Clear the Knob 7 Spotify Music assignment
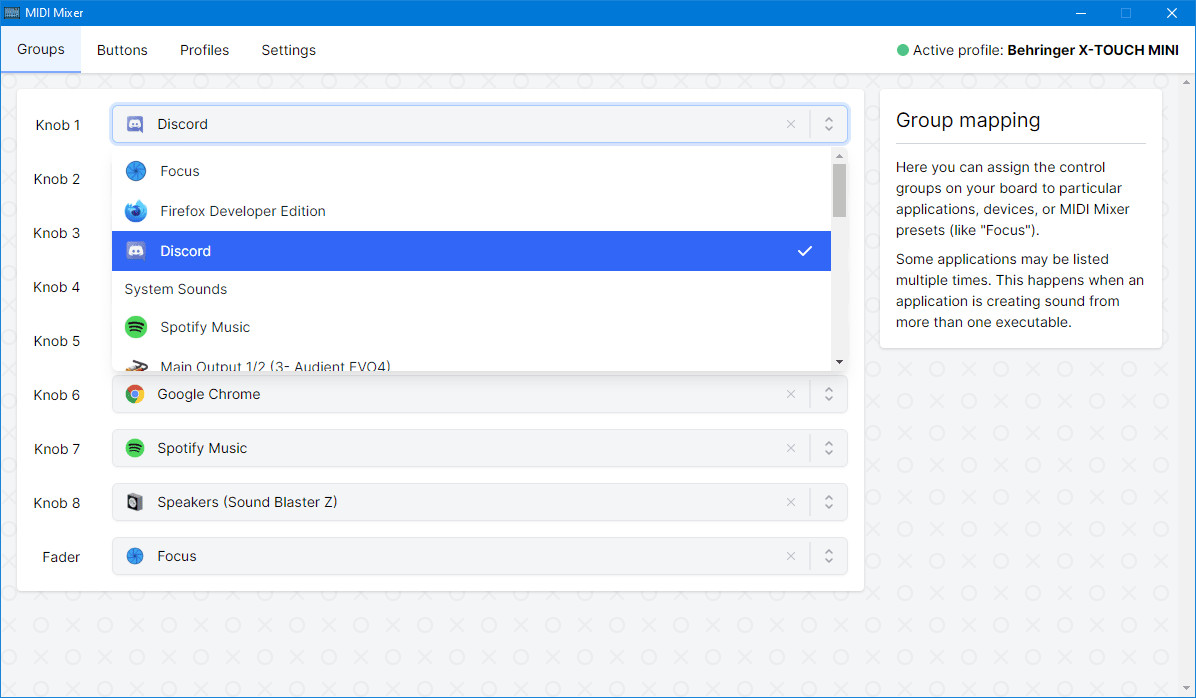This screenshot has height=698, width=1196. [791, 449]
